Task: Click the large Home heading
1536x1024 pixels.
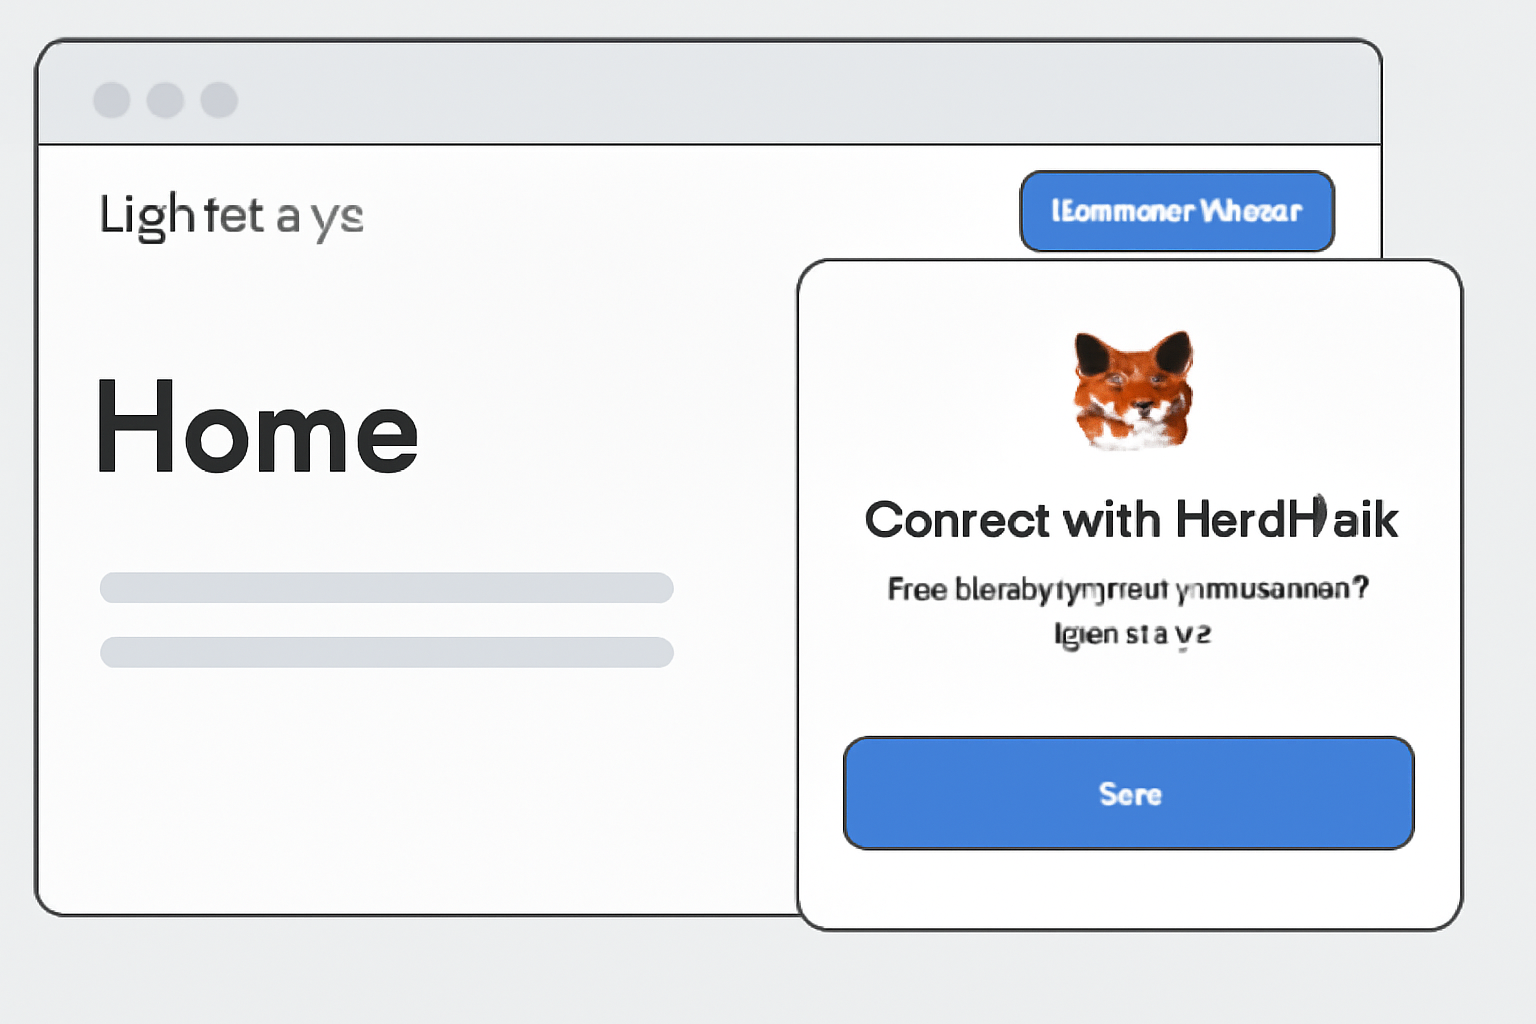Action: tap(257, 428)
